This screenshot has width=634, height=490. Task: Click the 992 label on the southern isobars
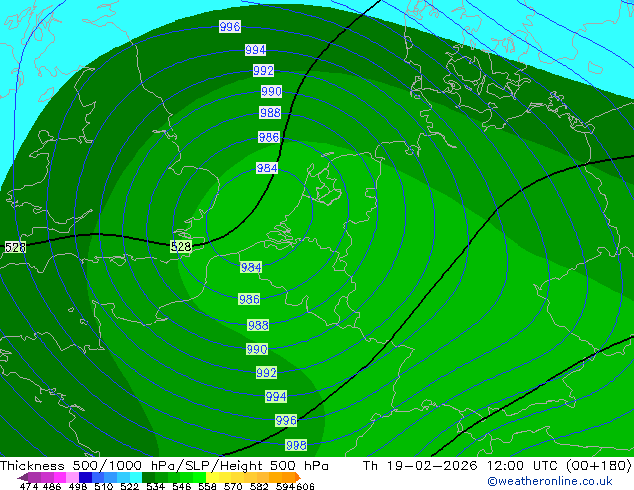pyautogui.click(x=266, y=373)
